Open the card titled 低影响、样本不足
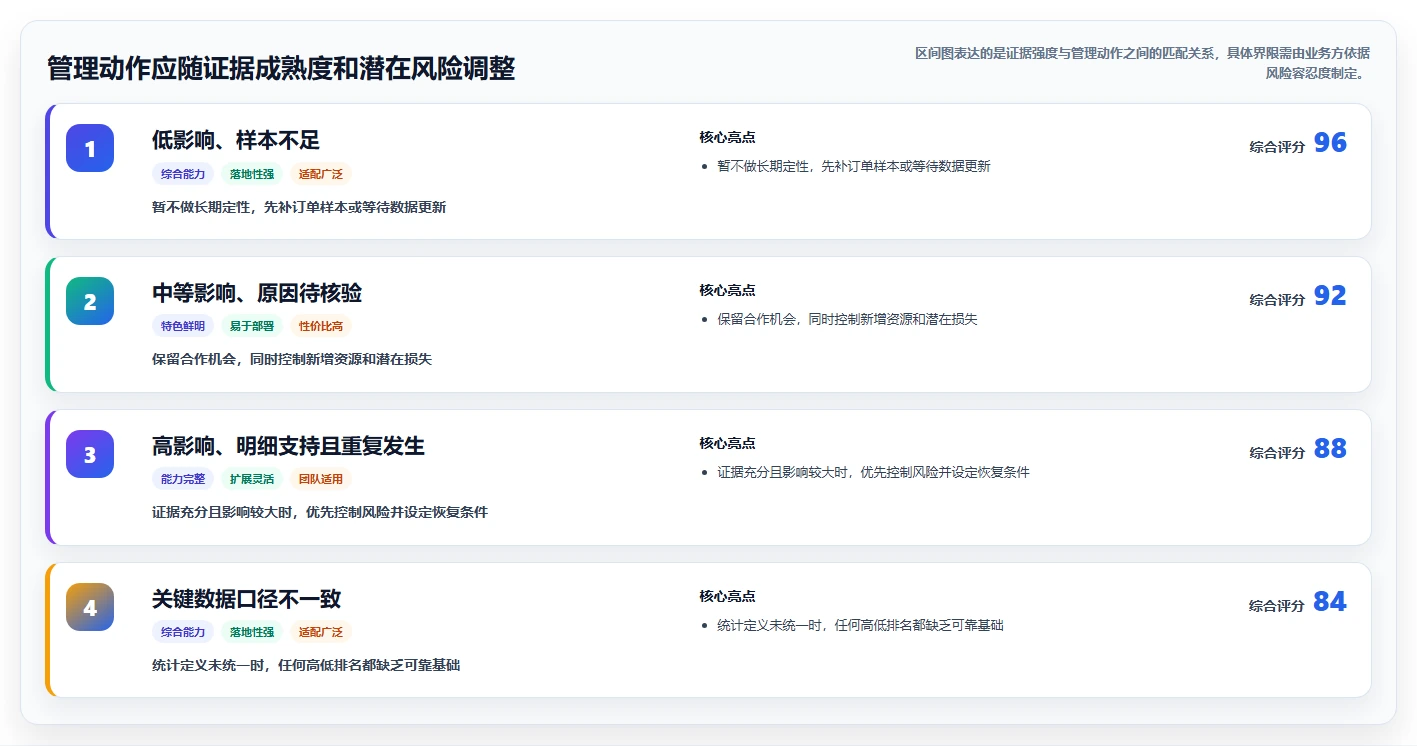Viewport: 1417px width, 746px height. pos(708,171)
